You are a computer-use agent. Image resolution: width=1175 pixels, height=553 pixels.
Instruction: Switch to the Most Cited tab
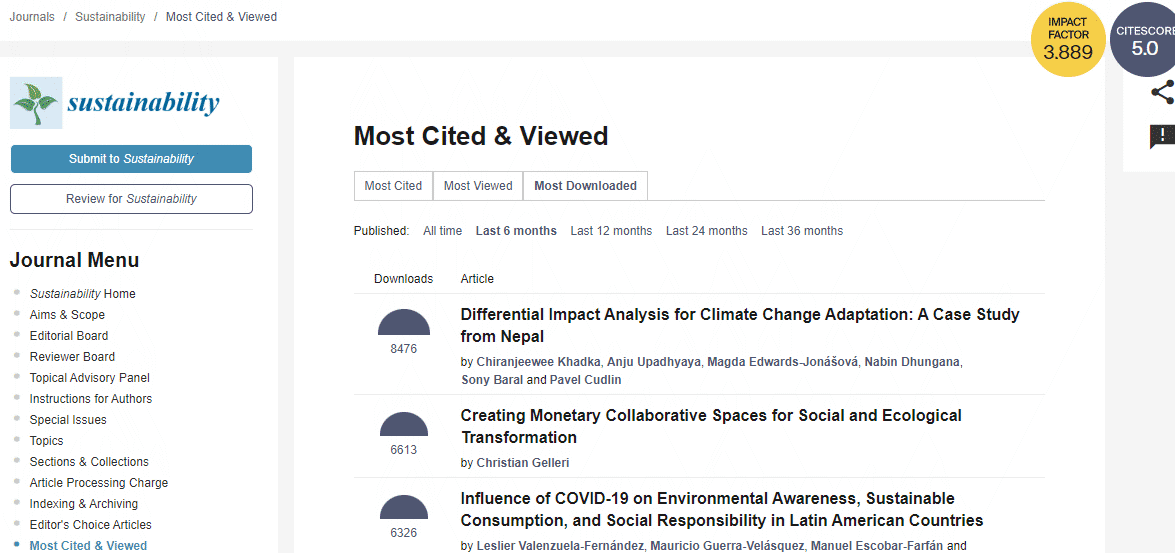coord(393,186)
